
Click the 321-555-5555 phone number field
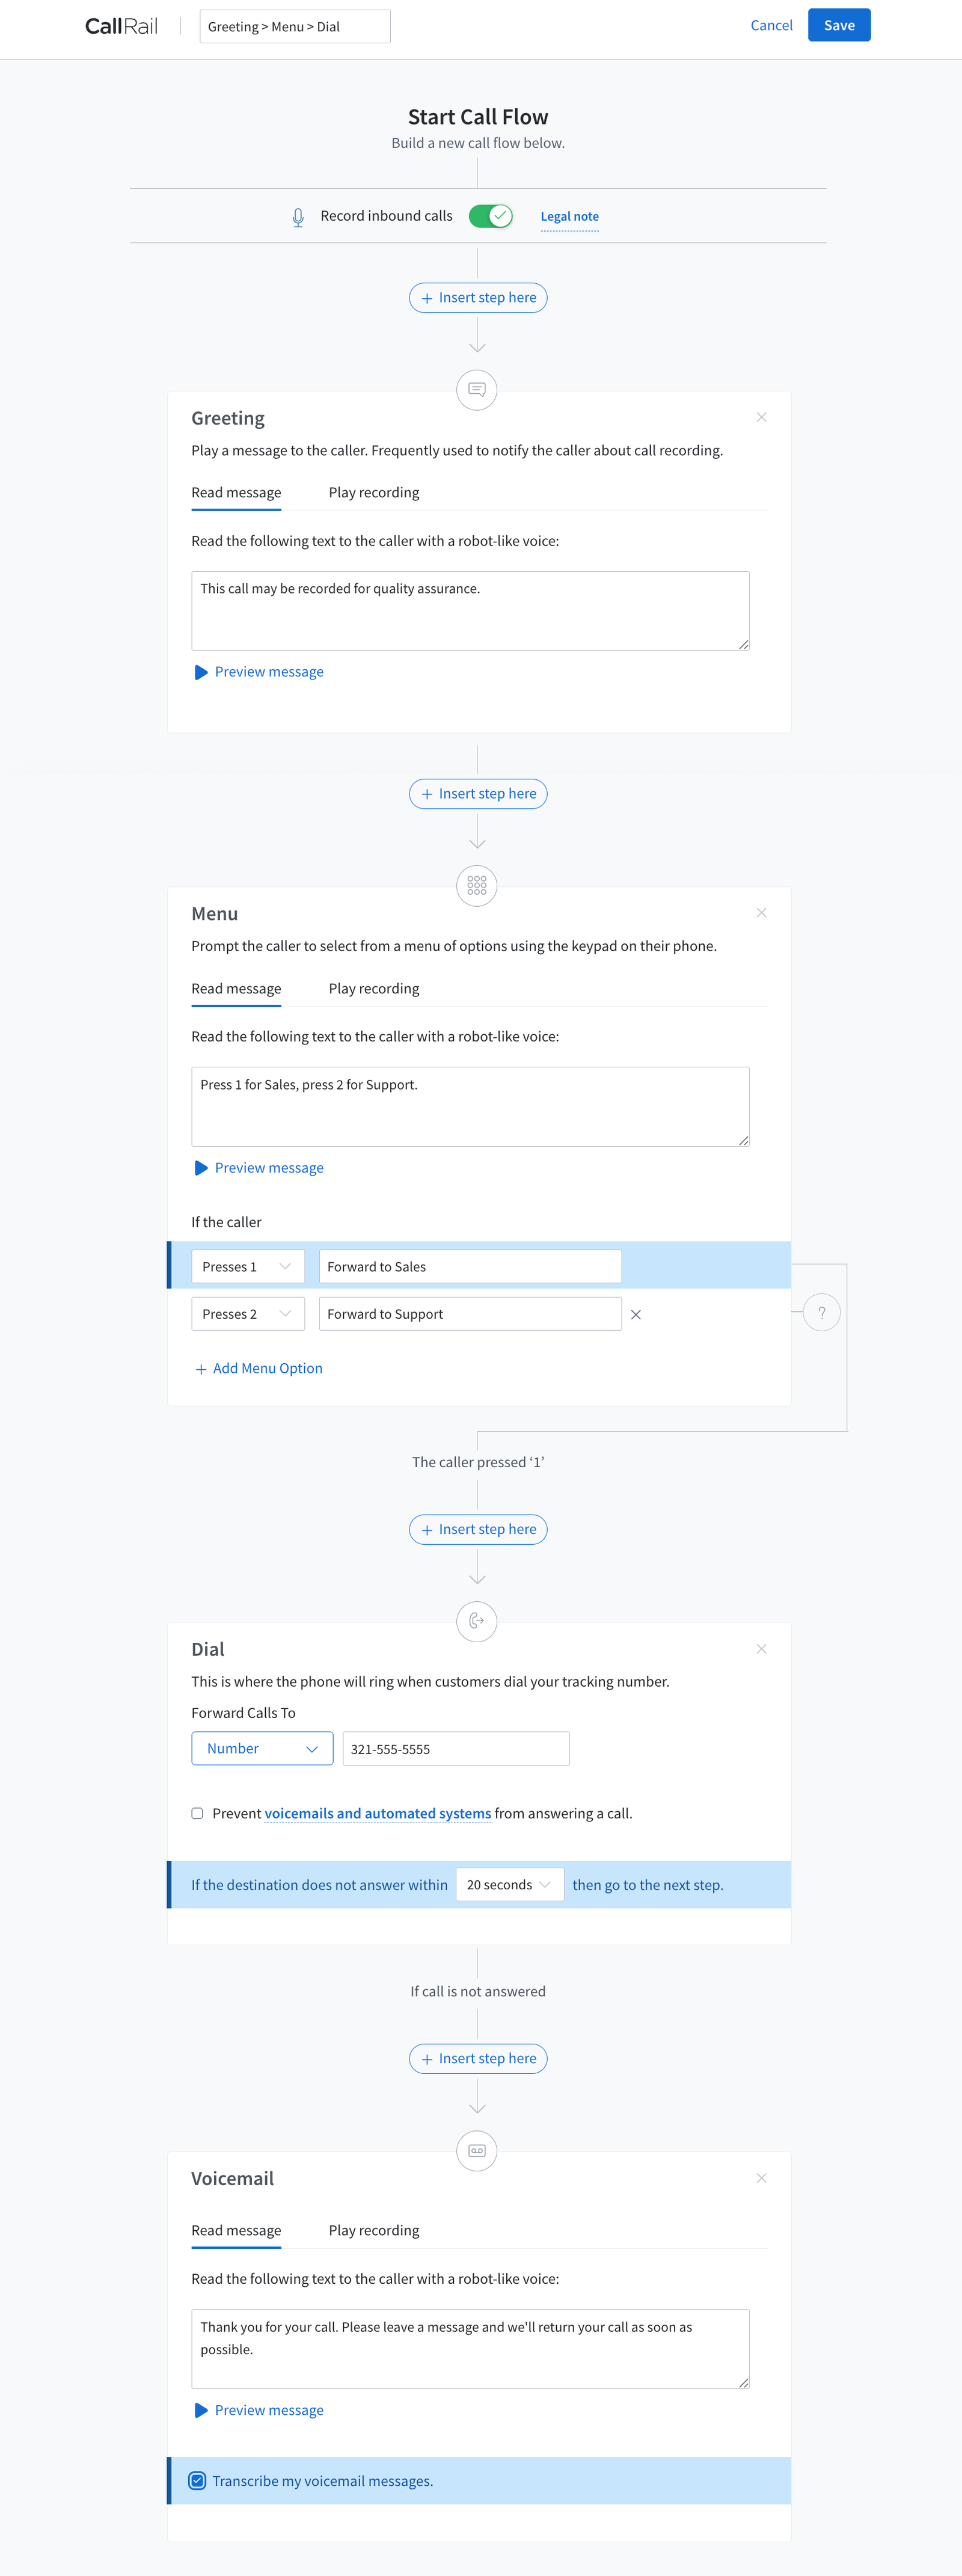(x=456, y=1748)
